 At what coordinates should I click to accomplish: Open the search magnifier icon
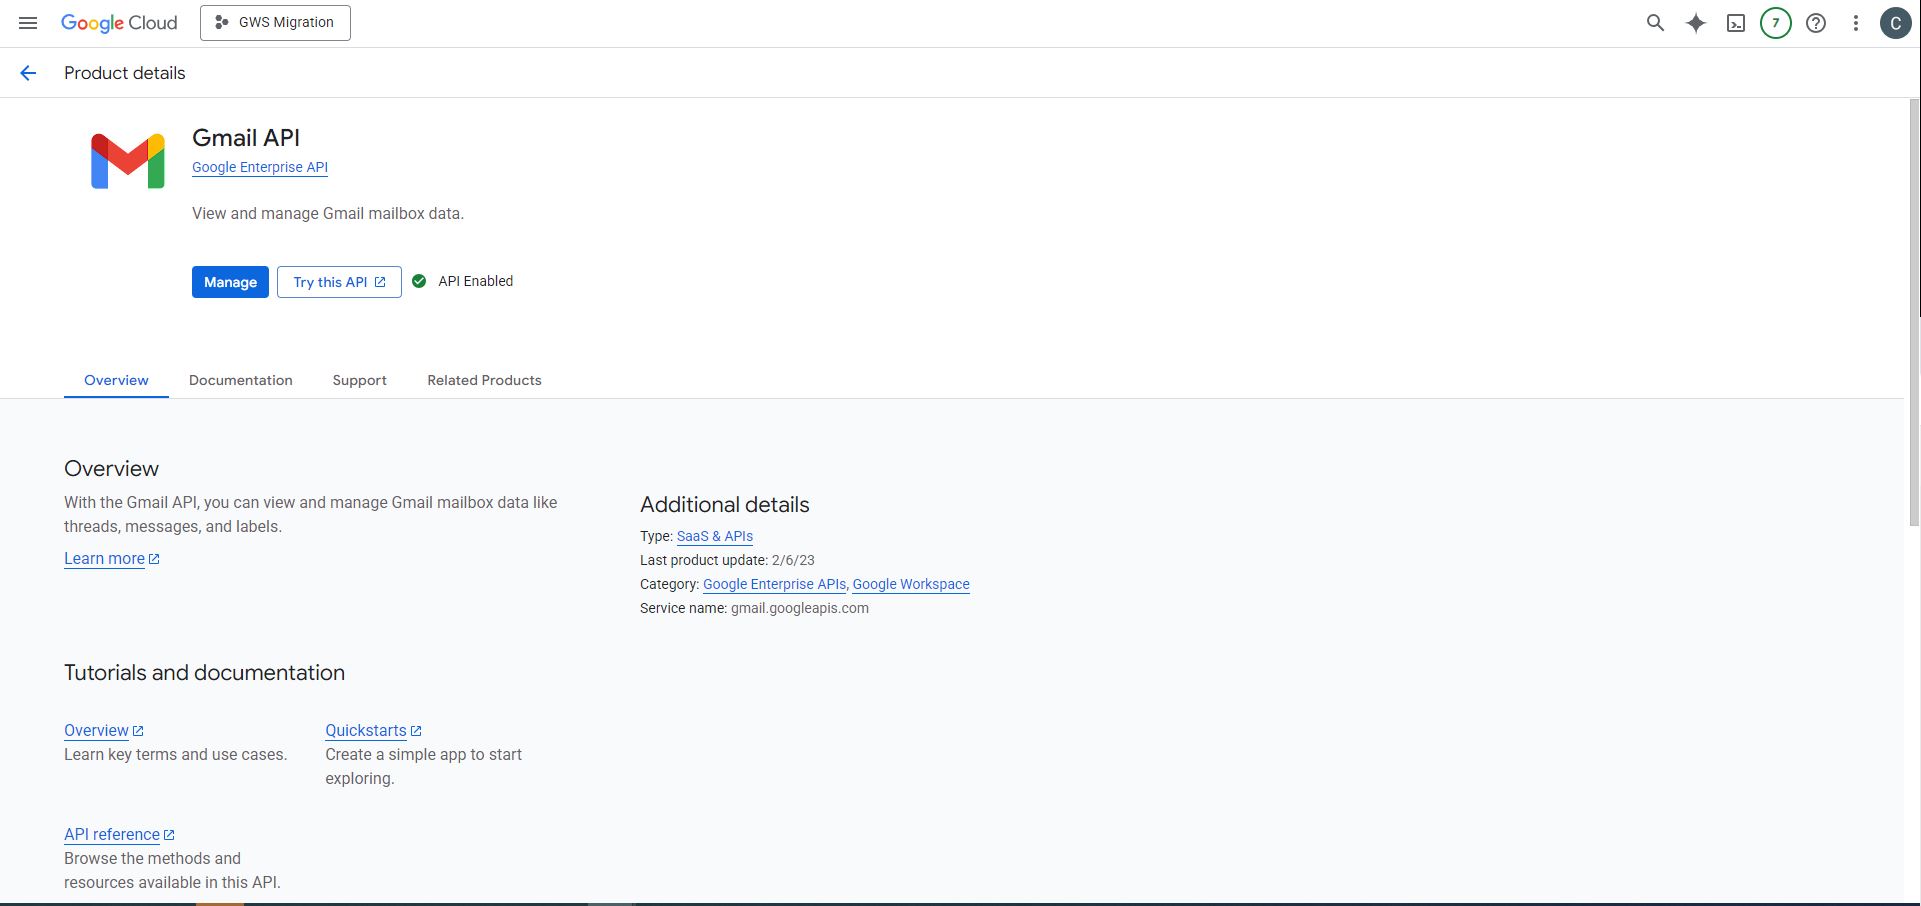1655,23
